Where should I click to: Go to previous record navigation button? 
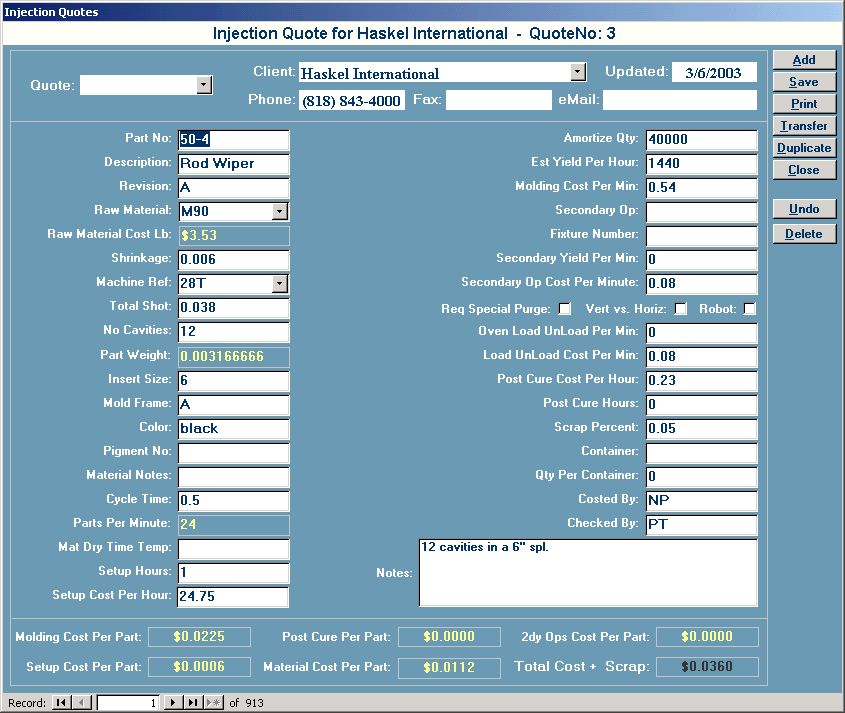tap(81, 702)
